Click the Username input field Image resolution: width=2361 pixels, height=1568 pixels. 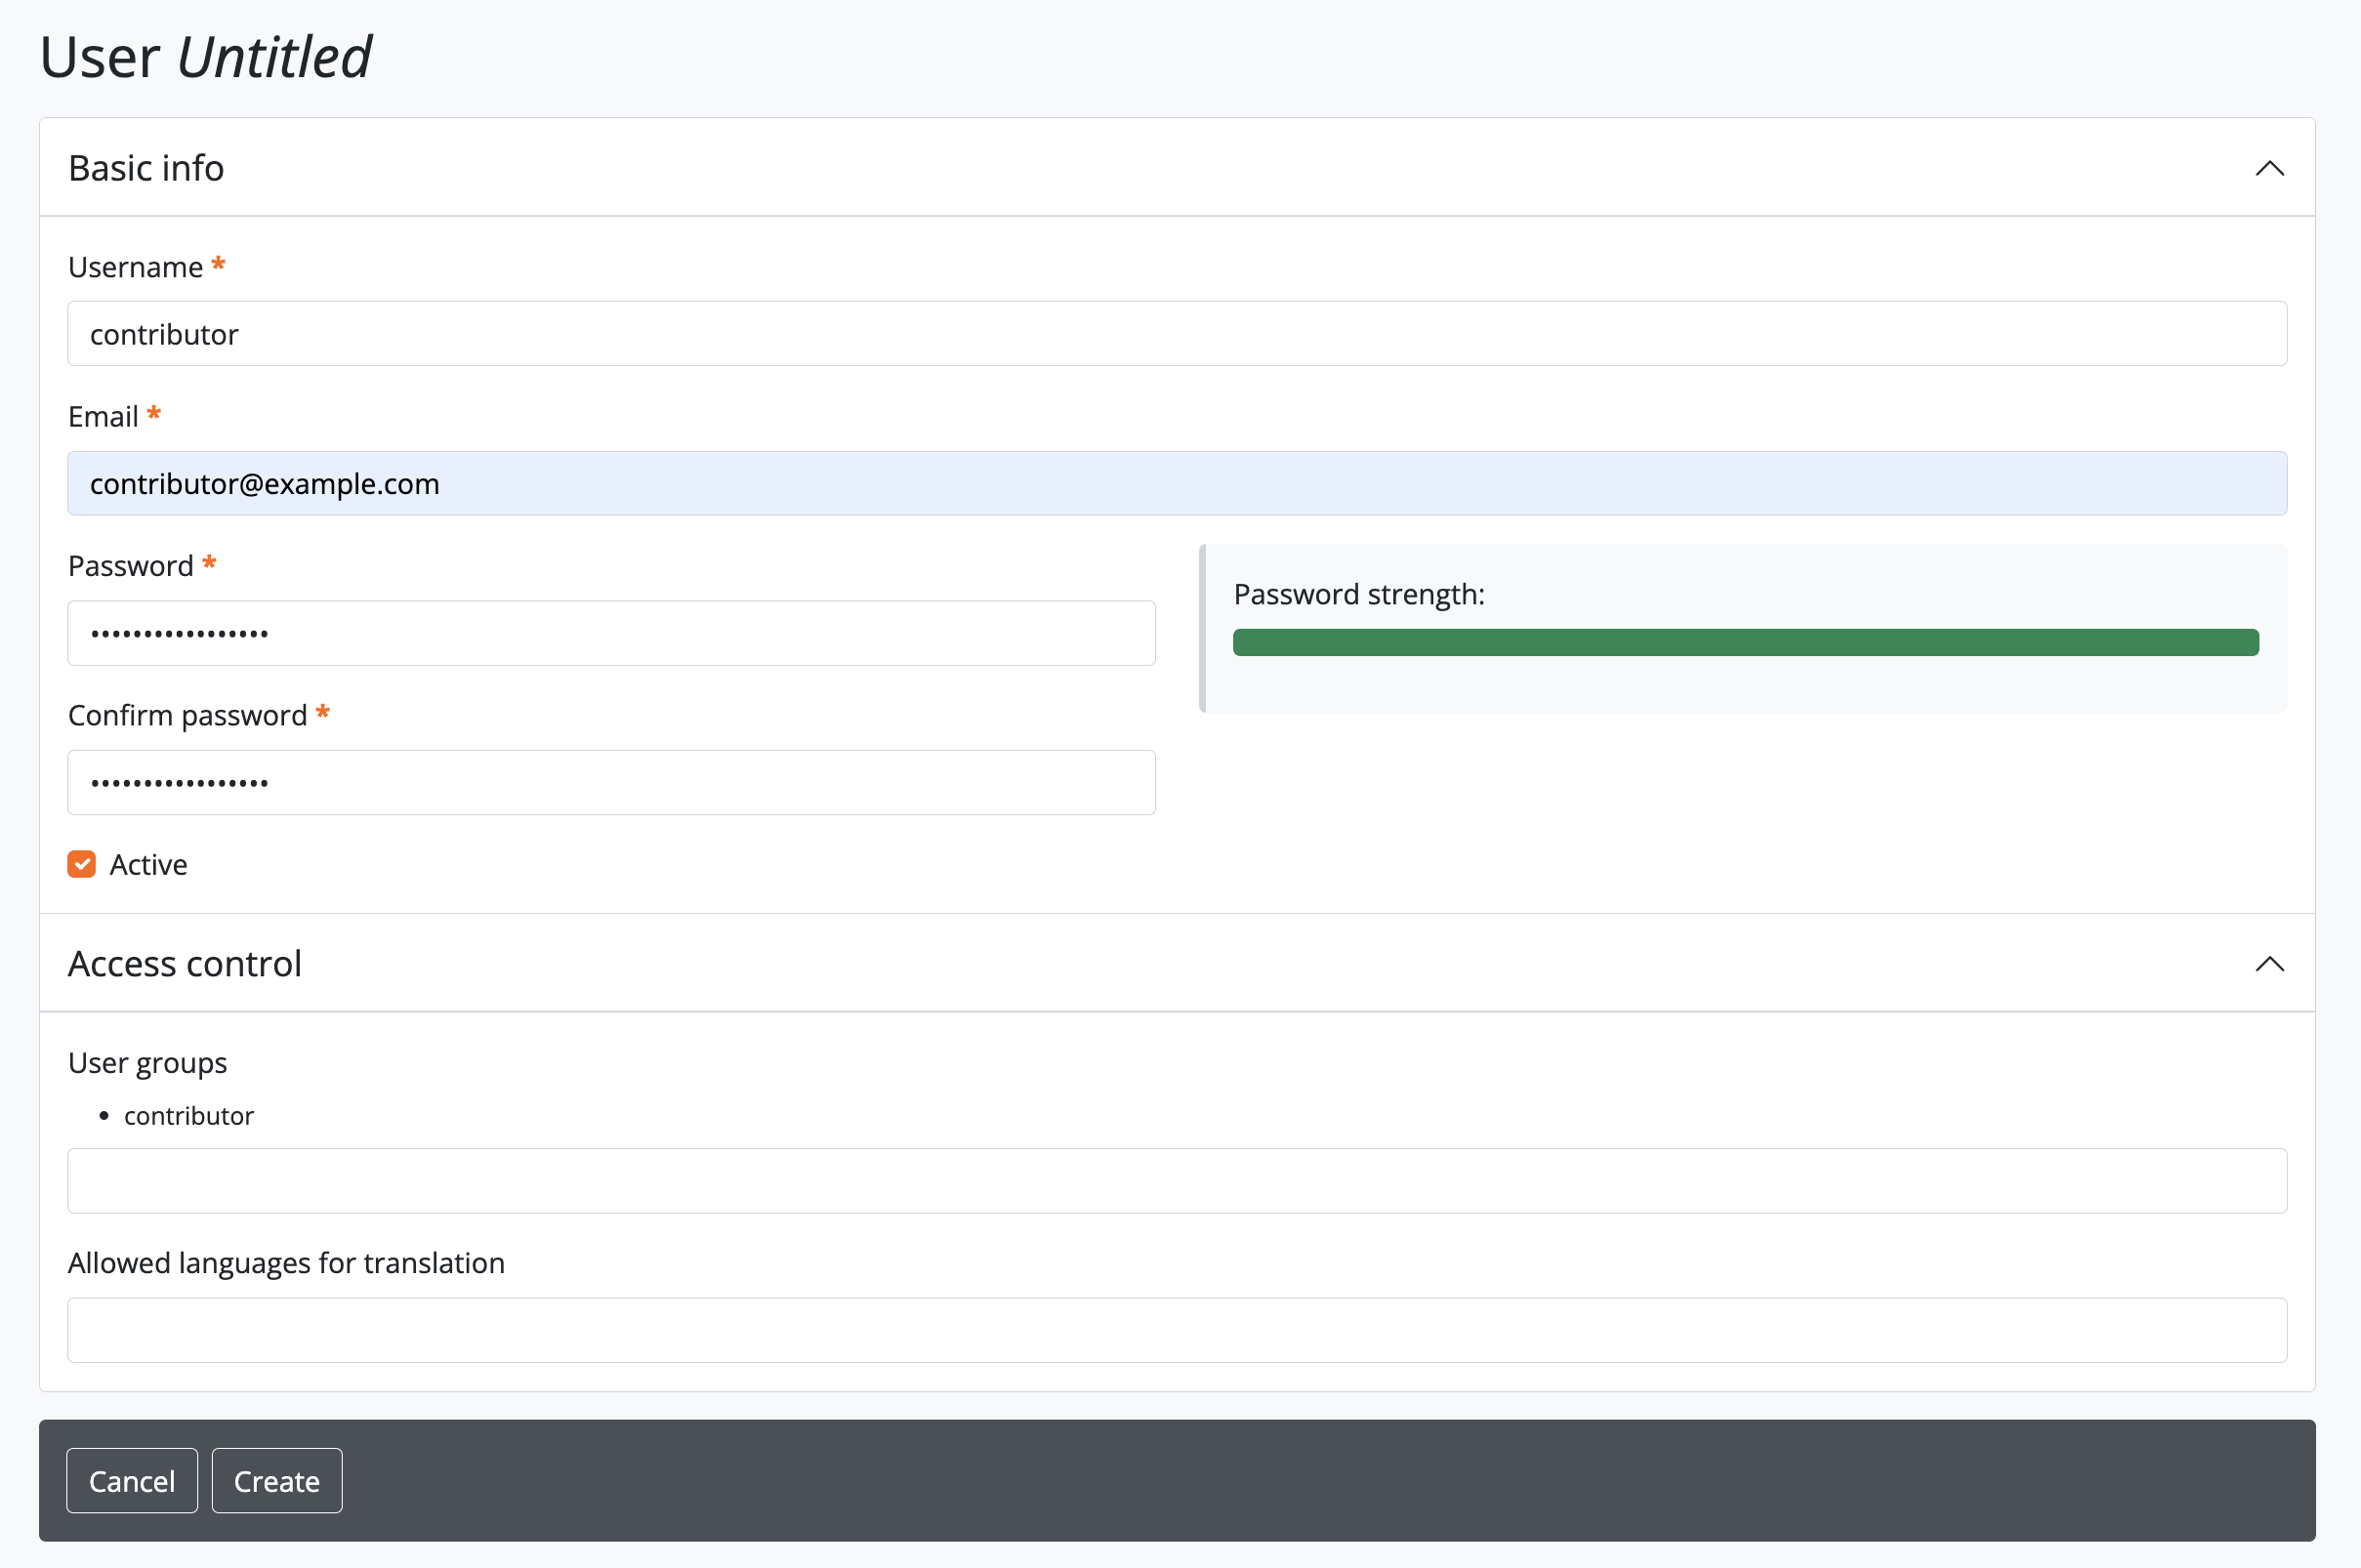pos(1176,334)
